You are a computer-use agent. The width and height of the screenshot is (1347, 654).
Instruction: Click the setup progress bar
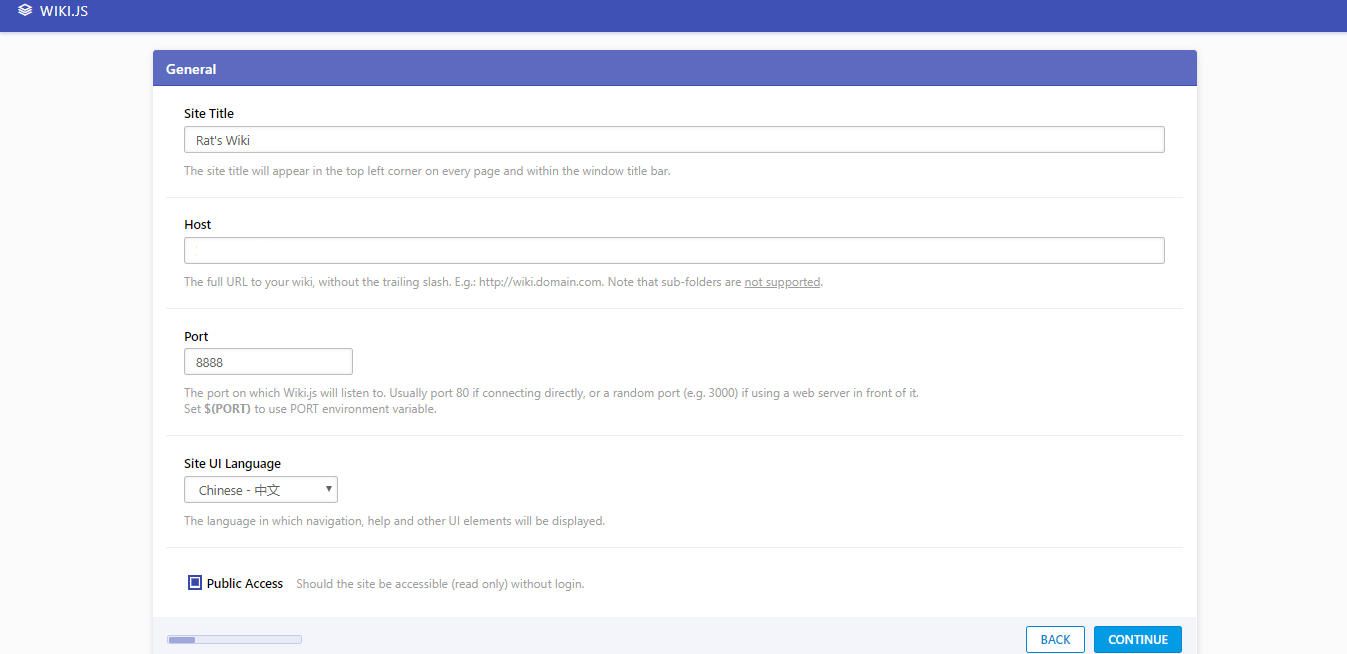coord(234,639)
